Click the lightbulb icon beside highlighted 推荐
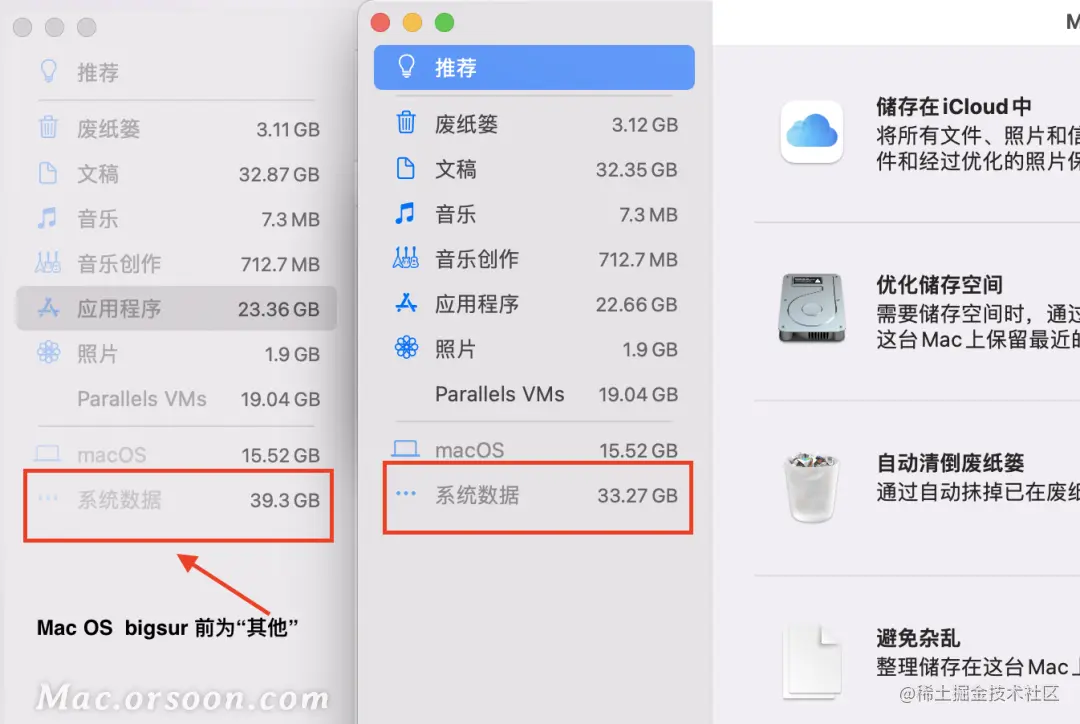This screenshot has height=724, width=1080. (x=406, y=67)
